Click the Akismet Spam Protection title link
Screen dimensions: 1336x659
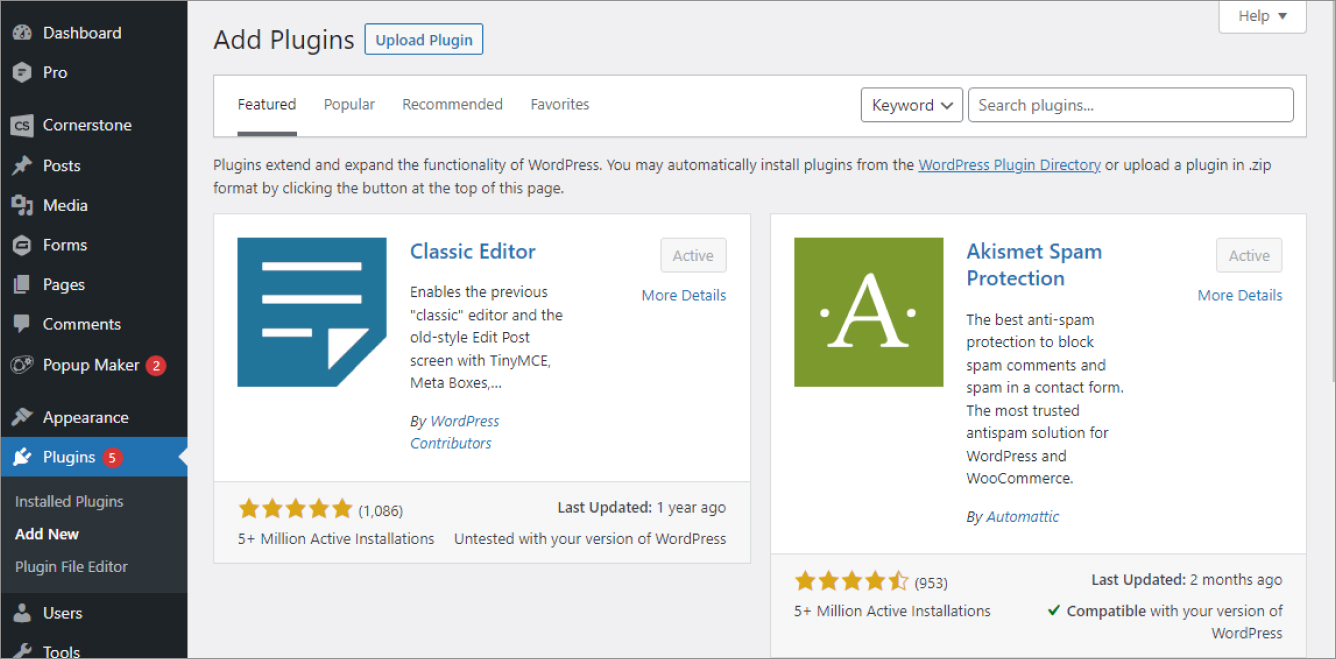[x=1034, y=265]
